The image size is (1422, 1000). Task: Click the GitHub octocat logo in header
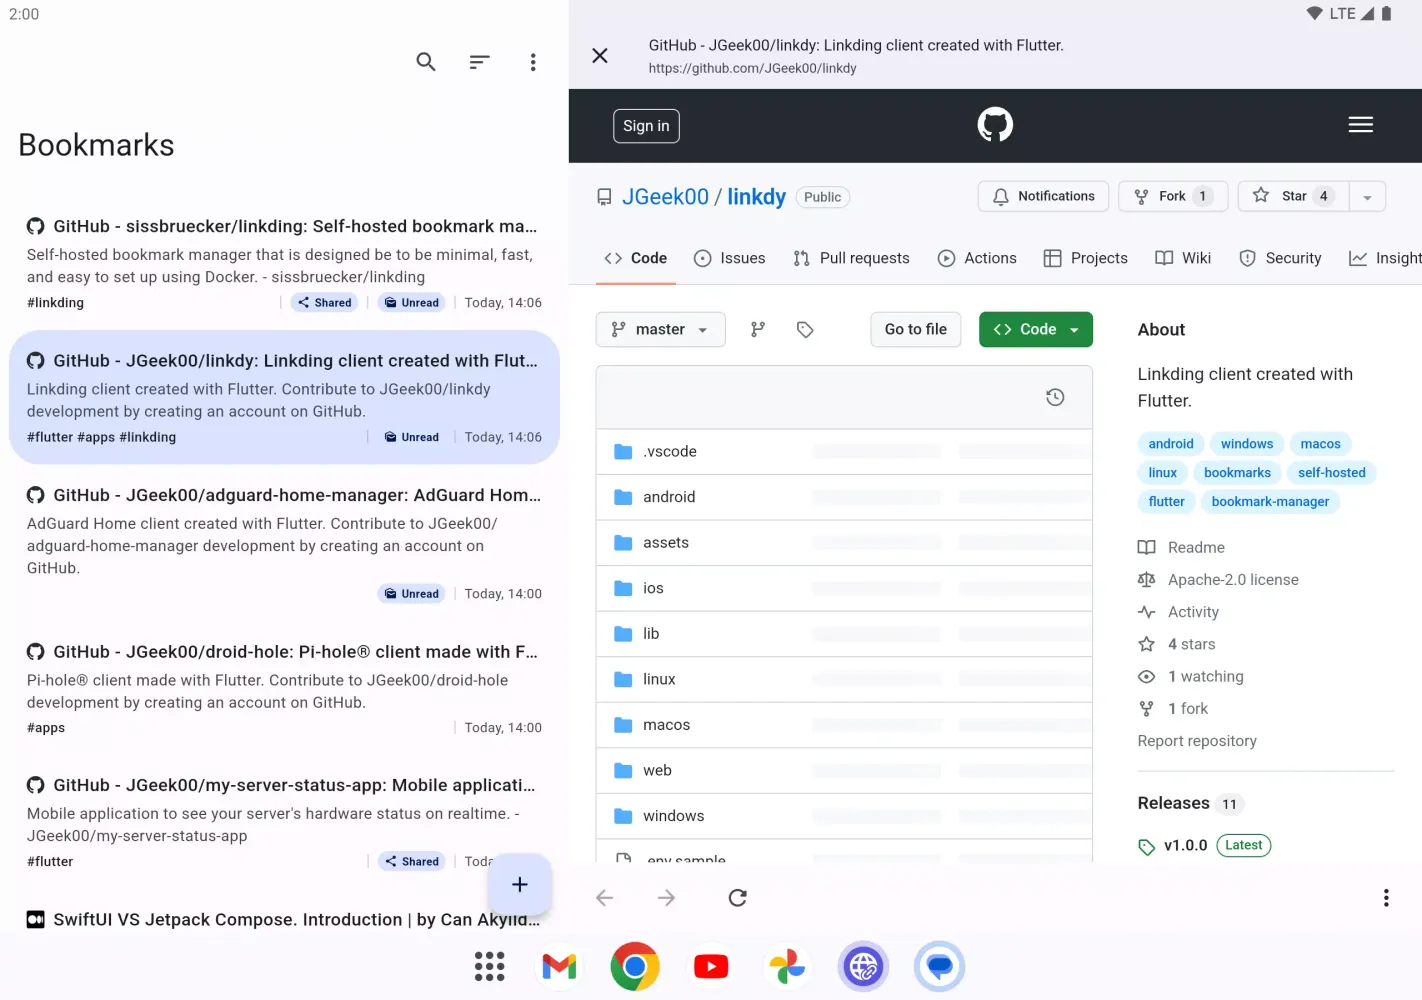[x=995, y=125]
